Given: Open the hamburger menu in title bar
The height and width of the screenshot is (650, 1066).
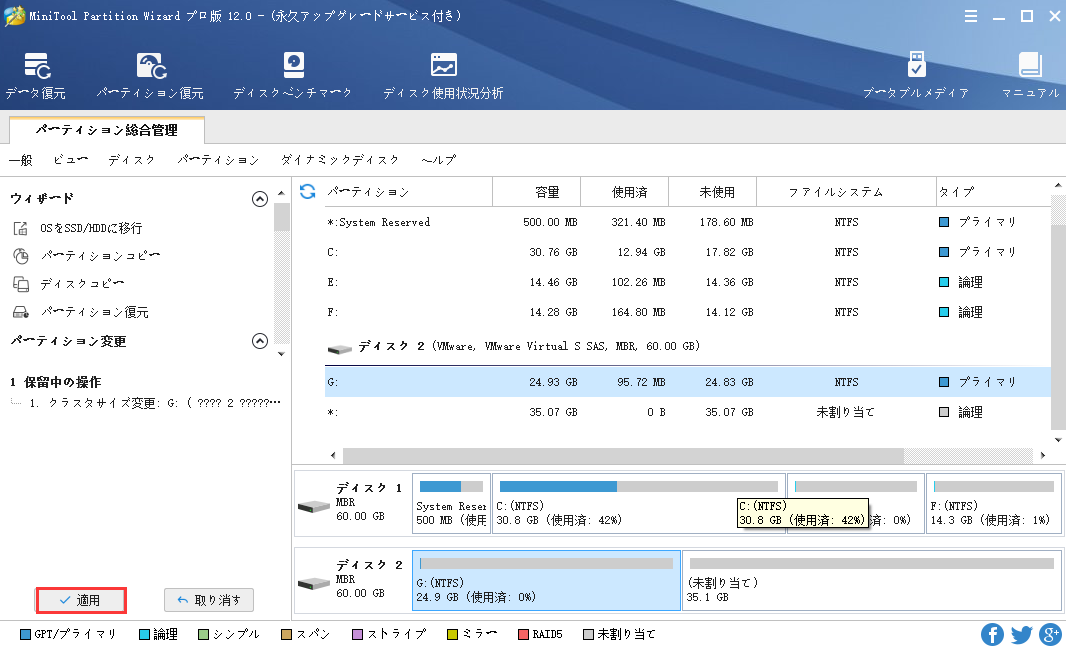Looking at the screenshot, I should [x=972, y=16].
